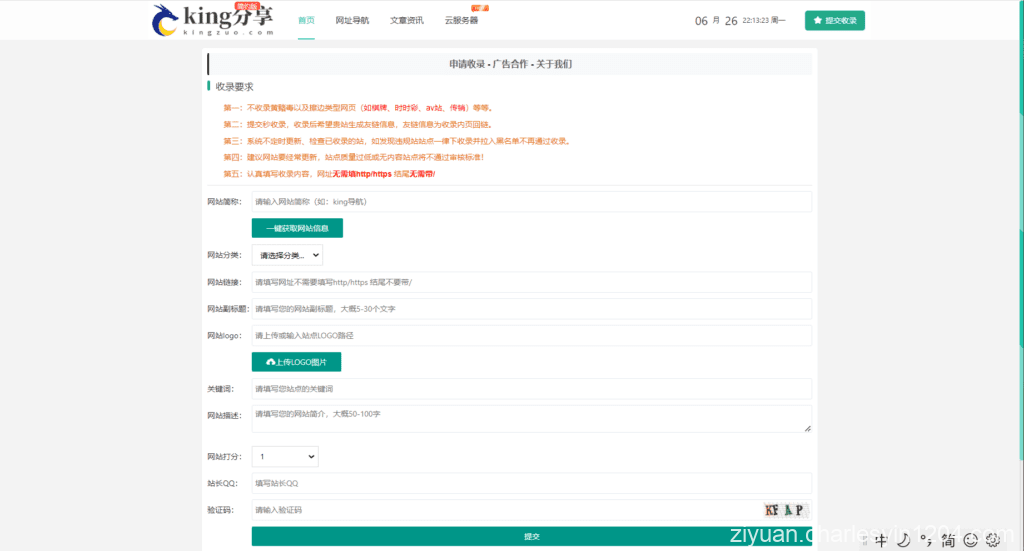This screenshot has width=1024, height=551.
Task: Click the 网站描述 textarea resize handle
Action: 808,428
